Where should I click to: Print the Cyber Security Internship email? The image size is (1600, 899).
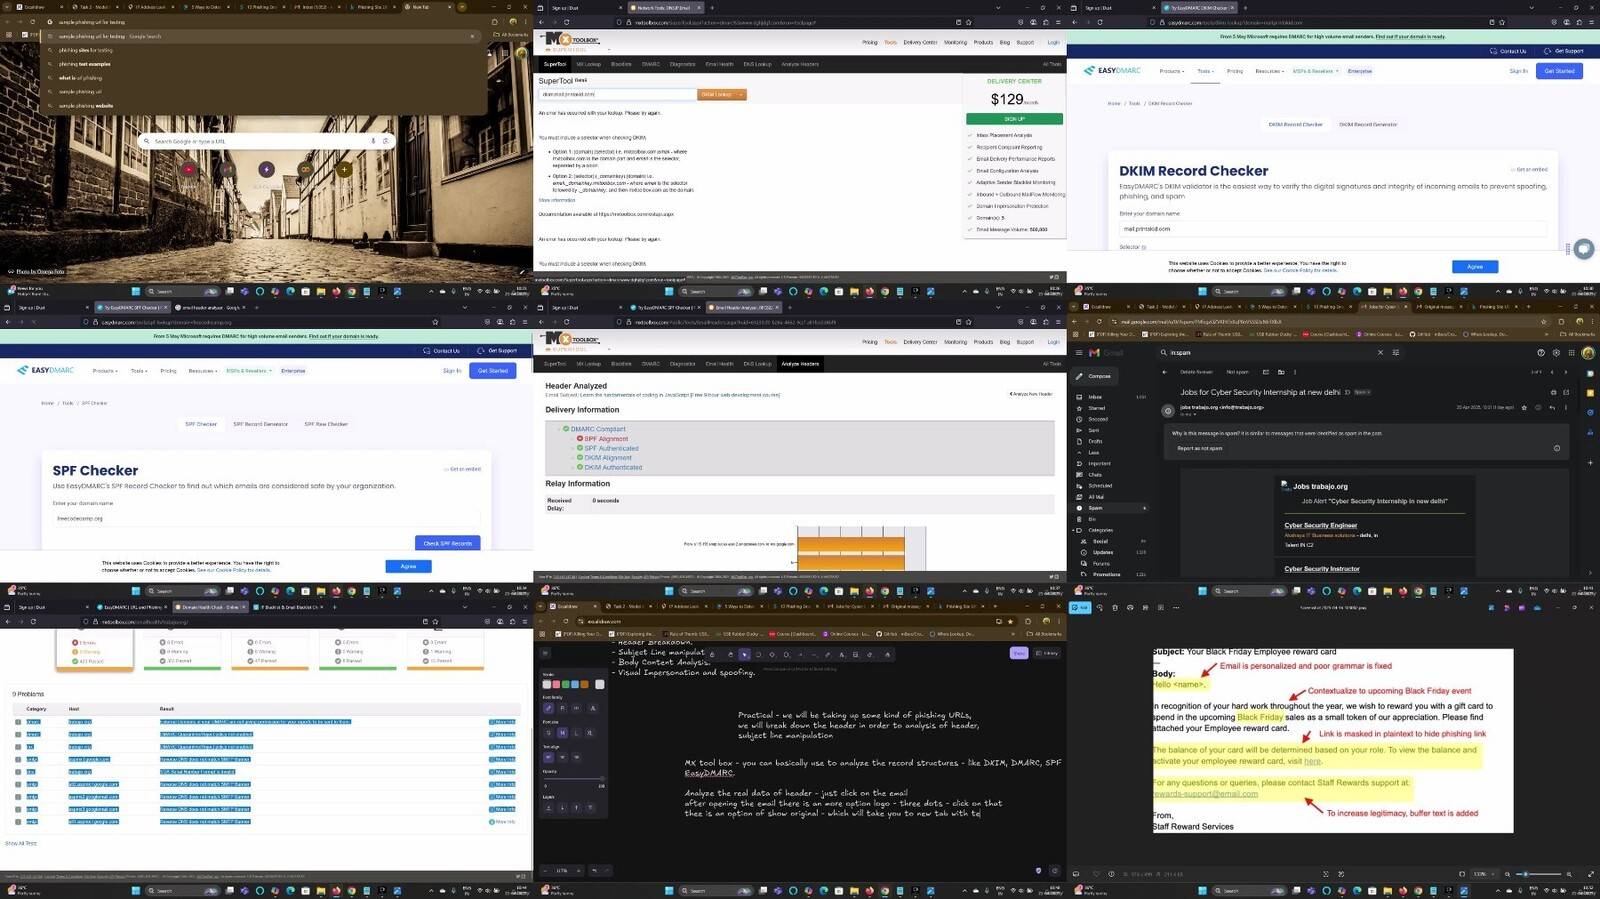pyautogui.click(x=1553, y=392)
